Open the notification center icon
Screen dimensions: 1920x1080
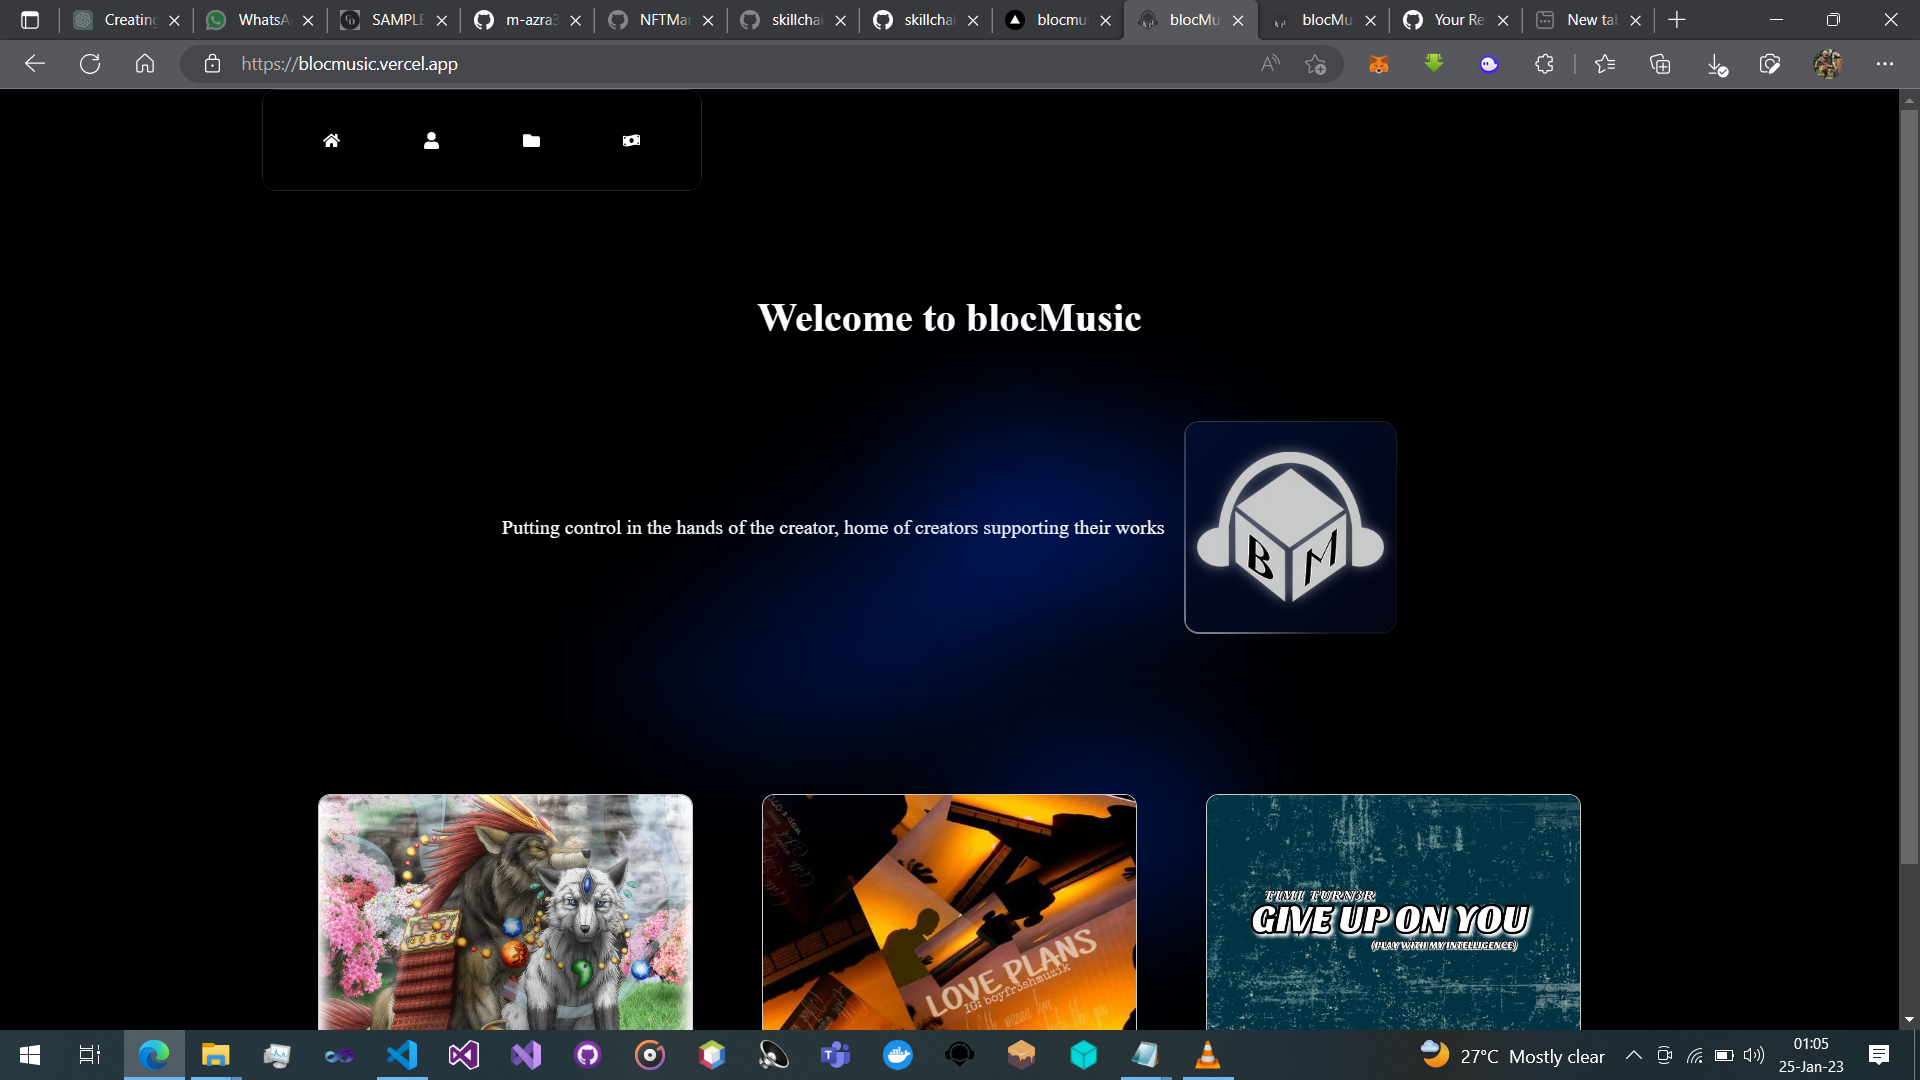point(1879,1055)
